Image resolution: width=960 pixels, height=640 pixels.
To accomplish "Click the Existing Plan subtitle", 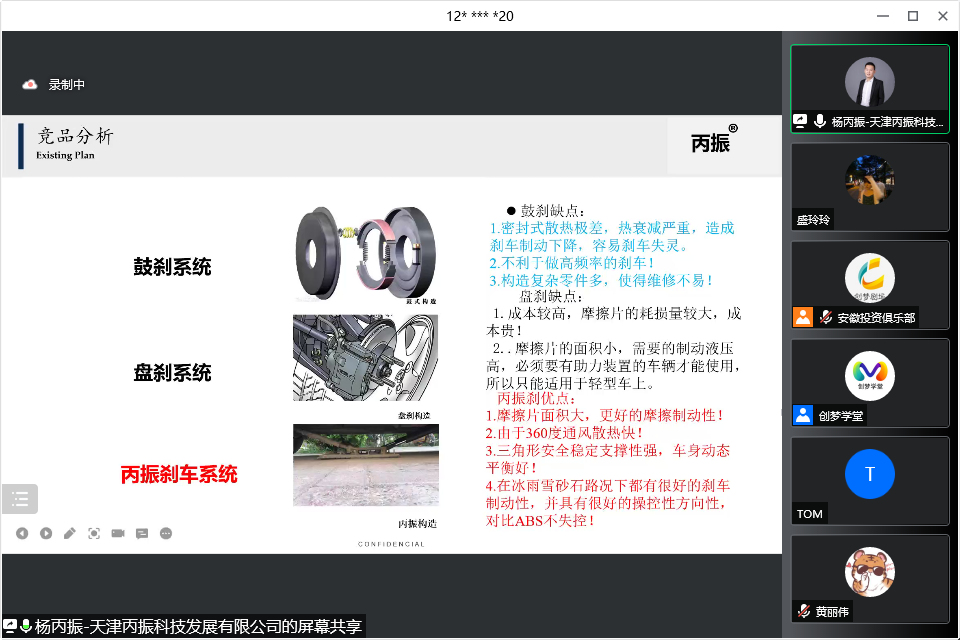I will click(65, 155).
